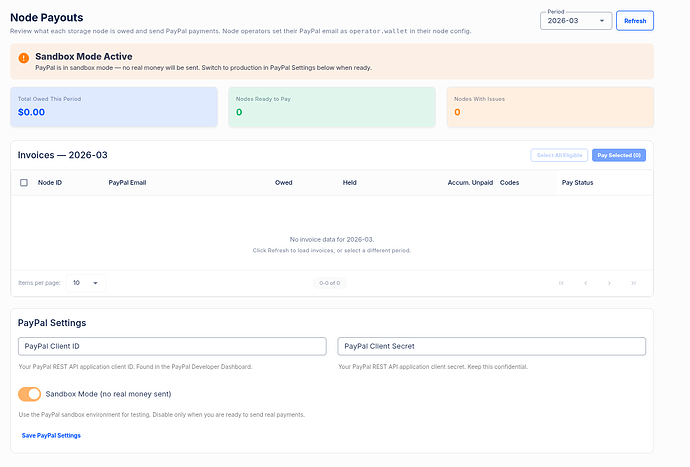Focus the PayPal Client ID field
This screenshot has height=467, width=690.
[172, 346]
